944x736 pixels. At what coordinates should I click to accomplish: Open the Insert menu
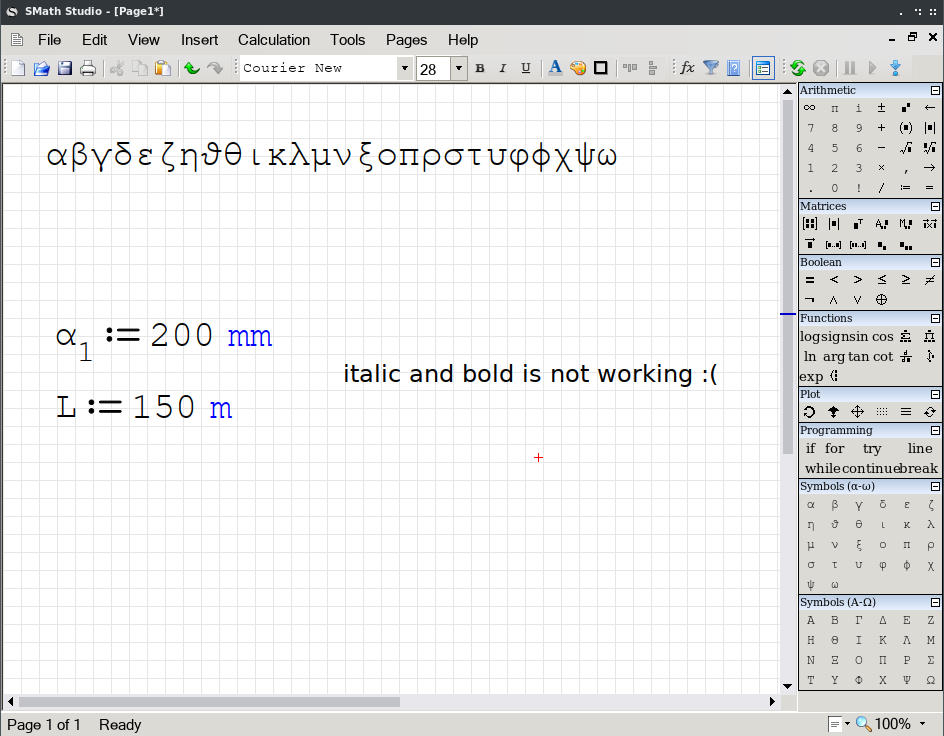199,40
